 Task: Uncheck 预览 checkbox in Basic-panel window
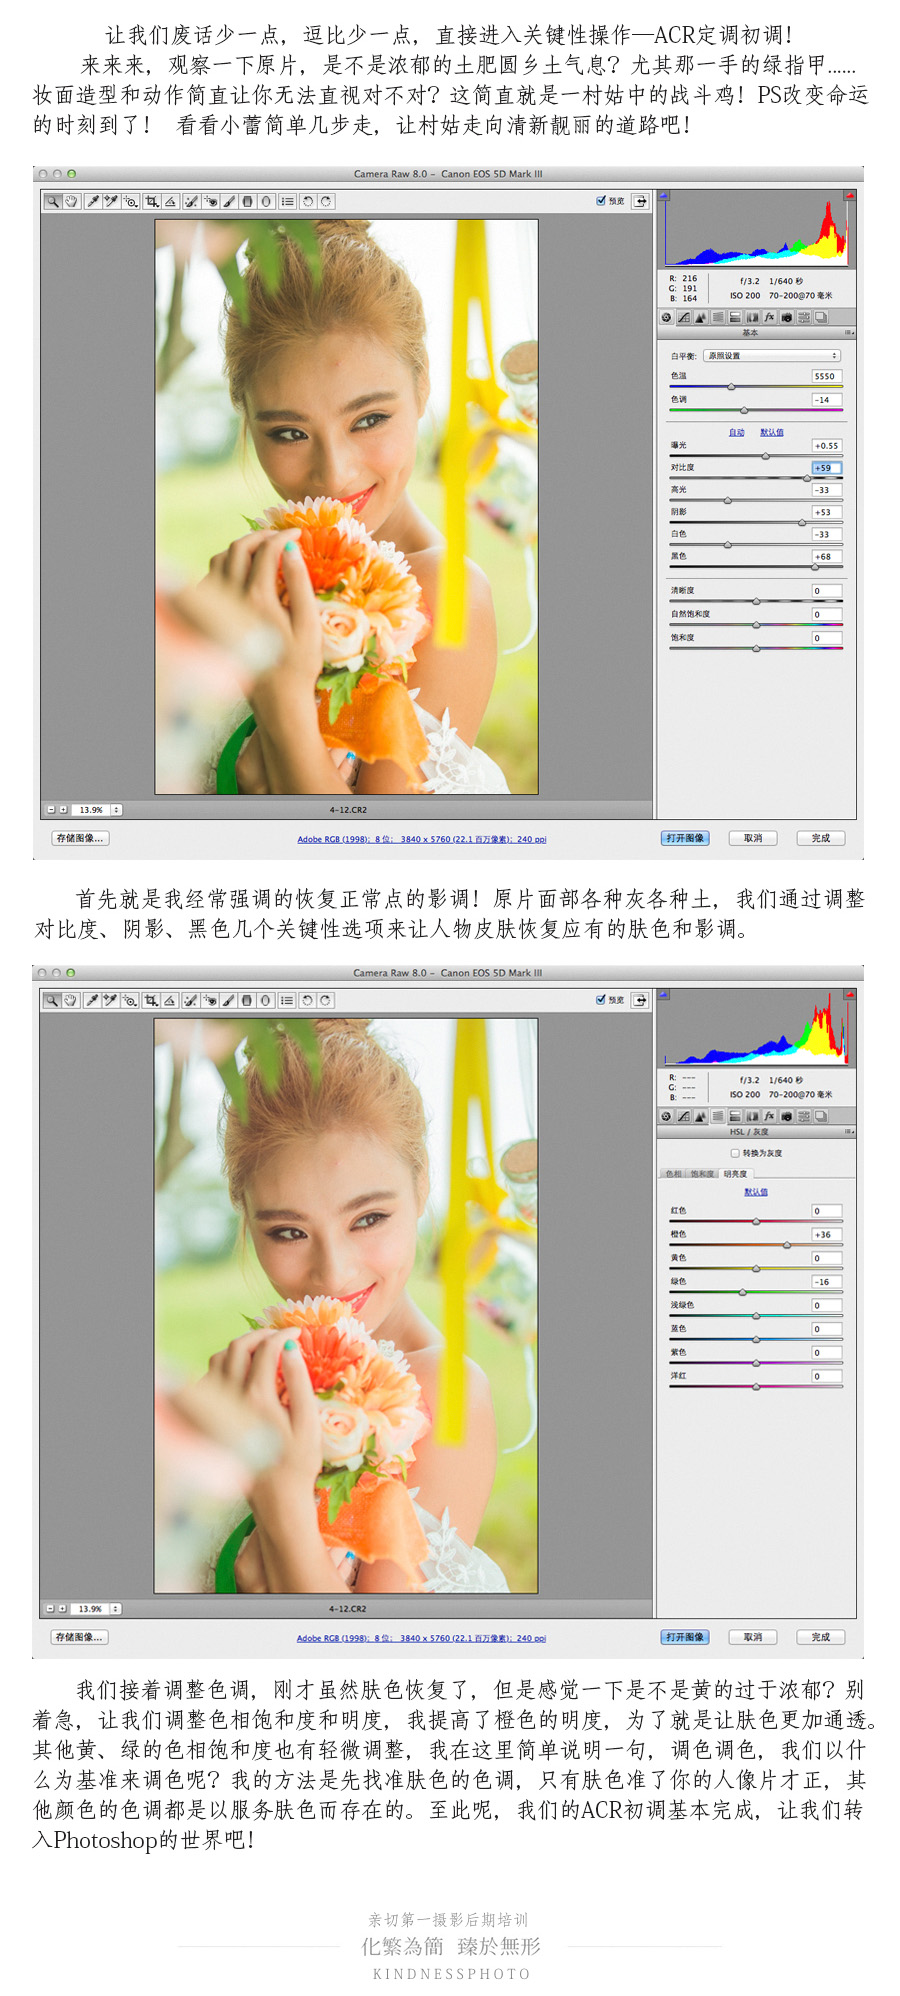pos(601,201)
